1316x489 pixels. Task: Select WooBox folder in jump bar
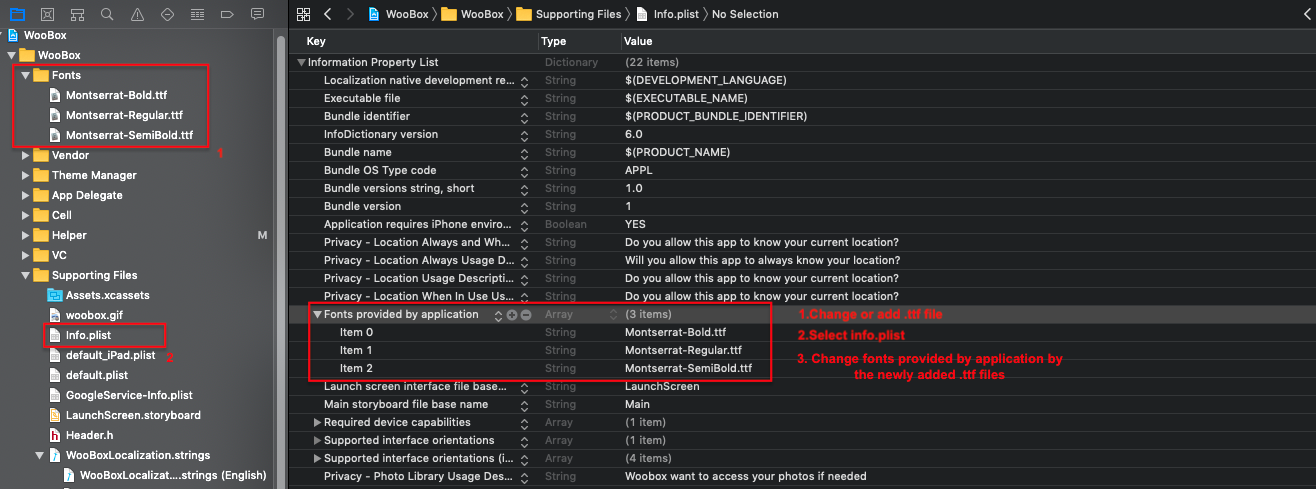tap(473, 14)
